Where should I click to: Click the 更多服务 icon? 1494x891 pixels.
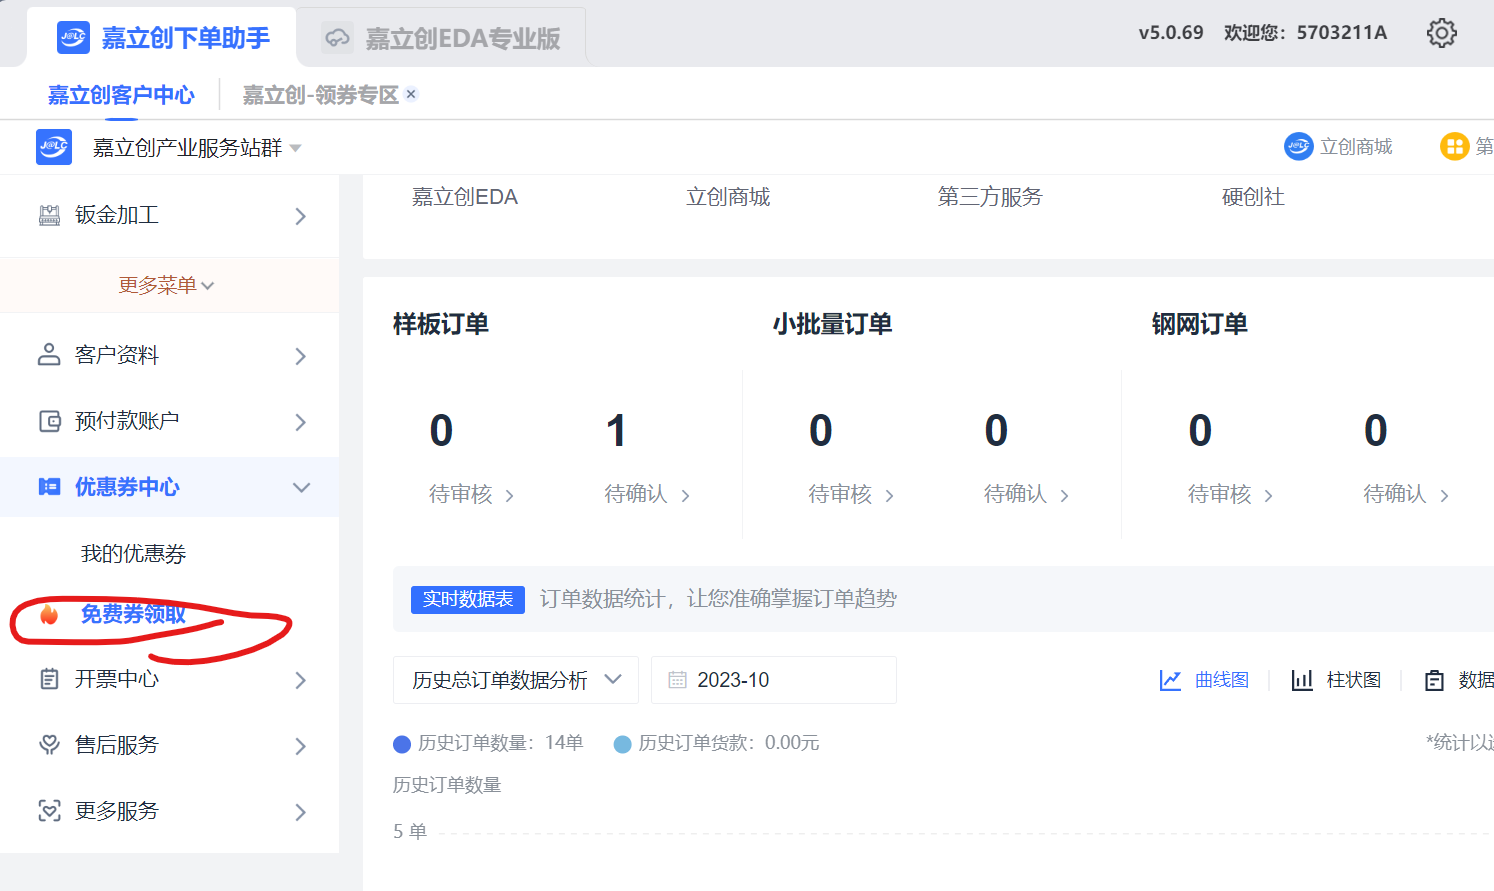tap(49, 811)
